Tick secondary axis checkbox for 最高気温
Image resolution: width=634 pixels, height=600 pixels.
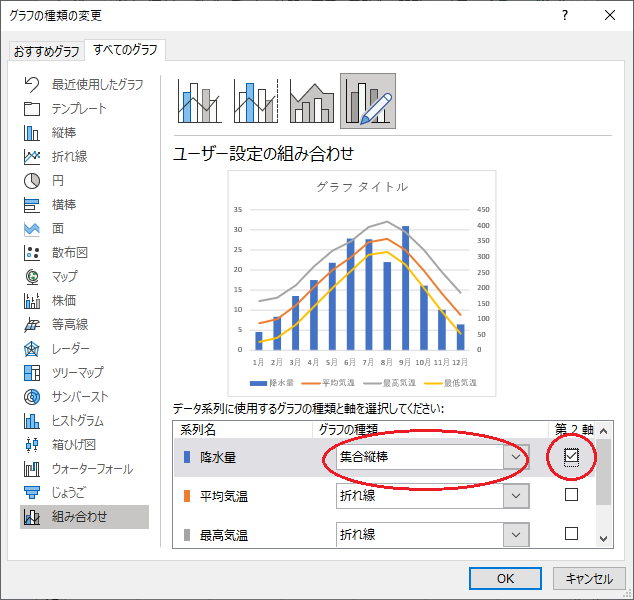(571, 534)
